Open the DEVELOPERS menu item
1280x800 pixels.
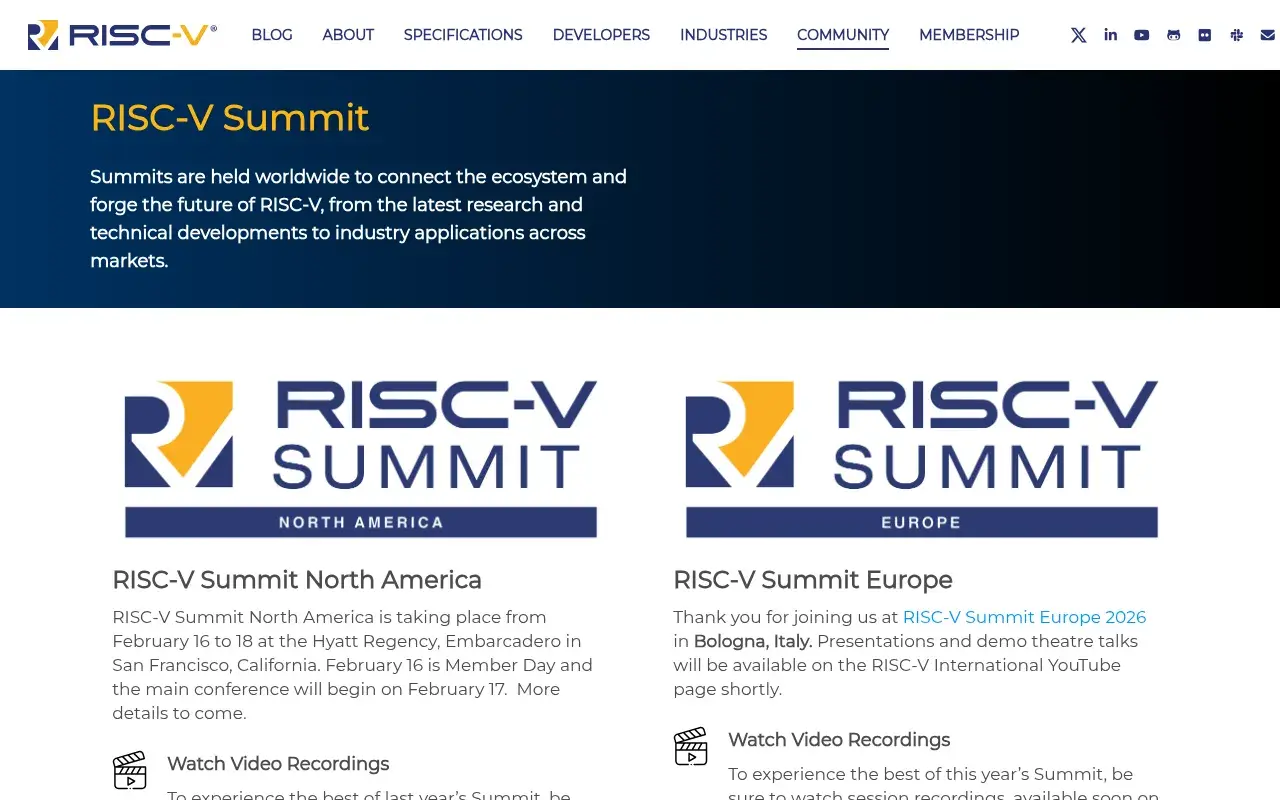click(x=601, y=35)
